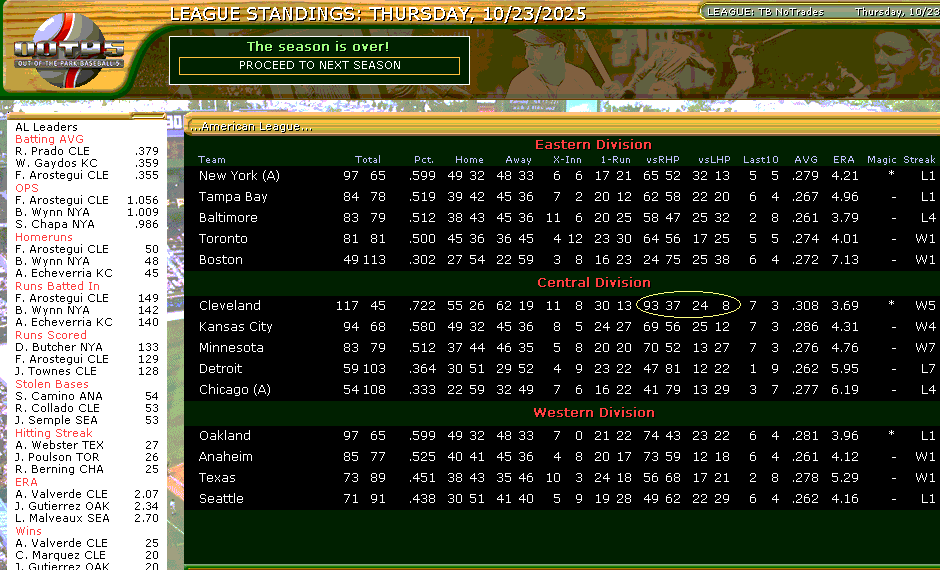Click the ERA column header in the standings
The height and width of the screenshot is (570, 940).
point(843,160)
